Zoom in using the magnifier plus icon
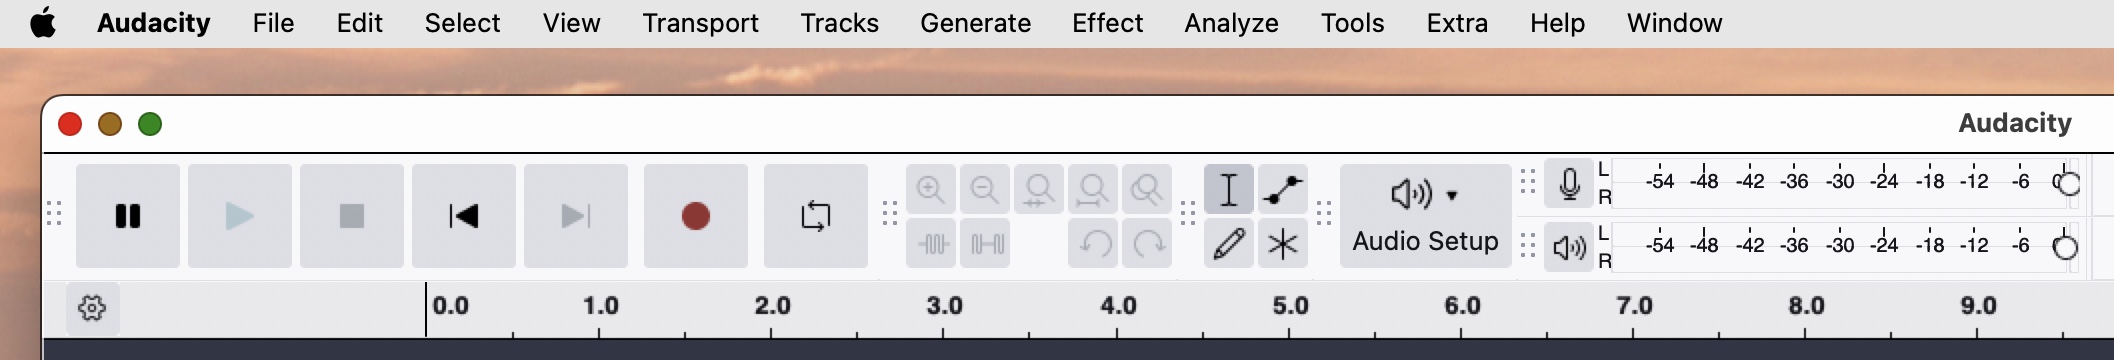The image size is (2114, 360). pyautogui.click(x=931, y=190)
